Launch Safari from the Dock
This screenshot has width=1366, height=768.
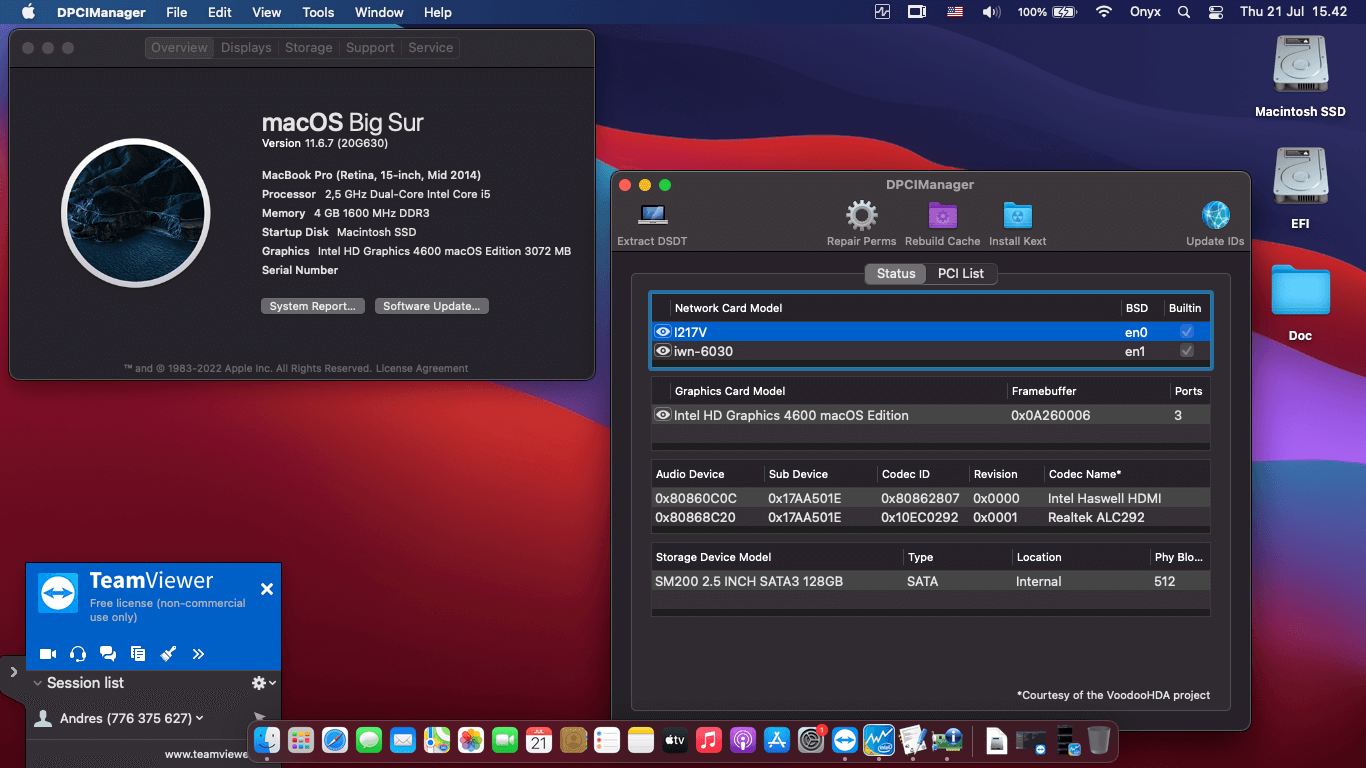point(335,740)
